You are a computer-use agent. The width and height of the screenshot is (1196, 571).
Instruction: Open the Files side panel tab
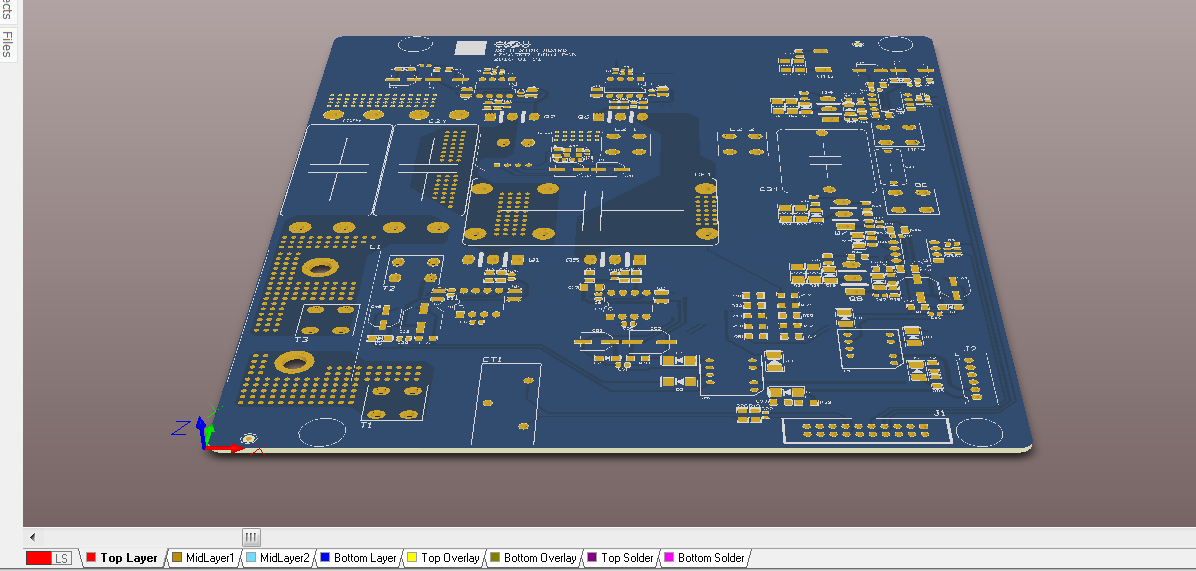coord(8,44)
